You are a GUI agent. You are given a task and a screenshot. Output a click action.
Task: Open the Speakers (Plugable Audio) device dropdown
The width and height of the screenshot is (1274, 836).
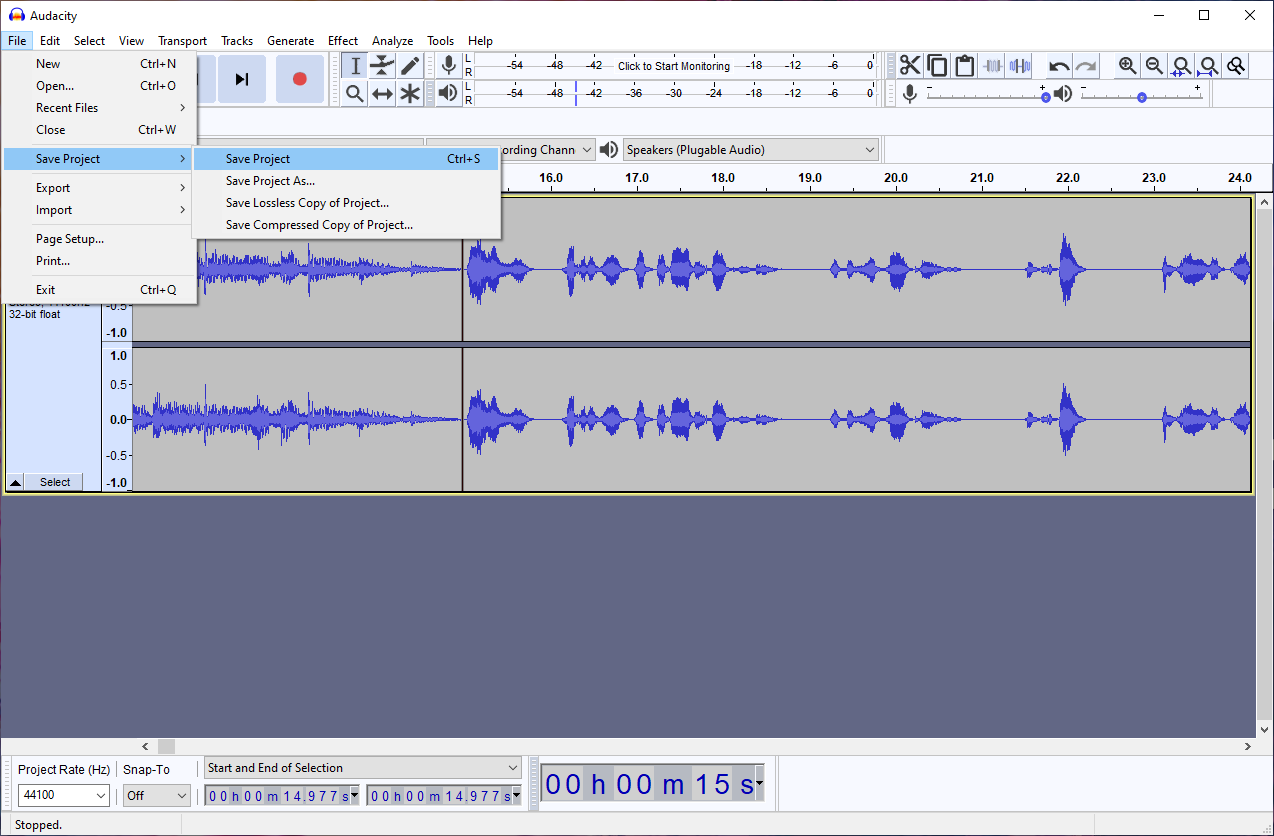[750, 150]
